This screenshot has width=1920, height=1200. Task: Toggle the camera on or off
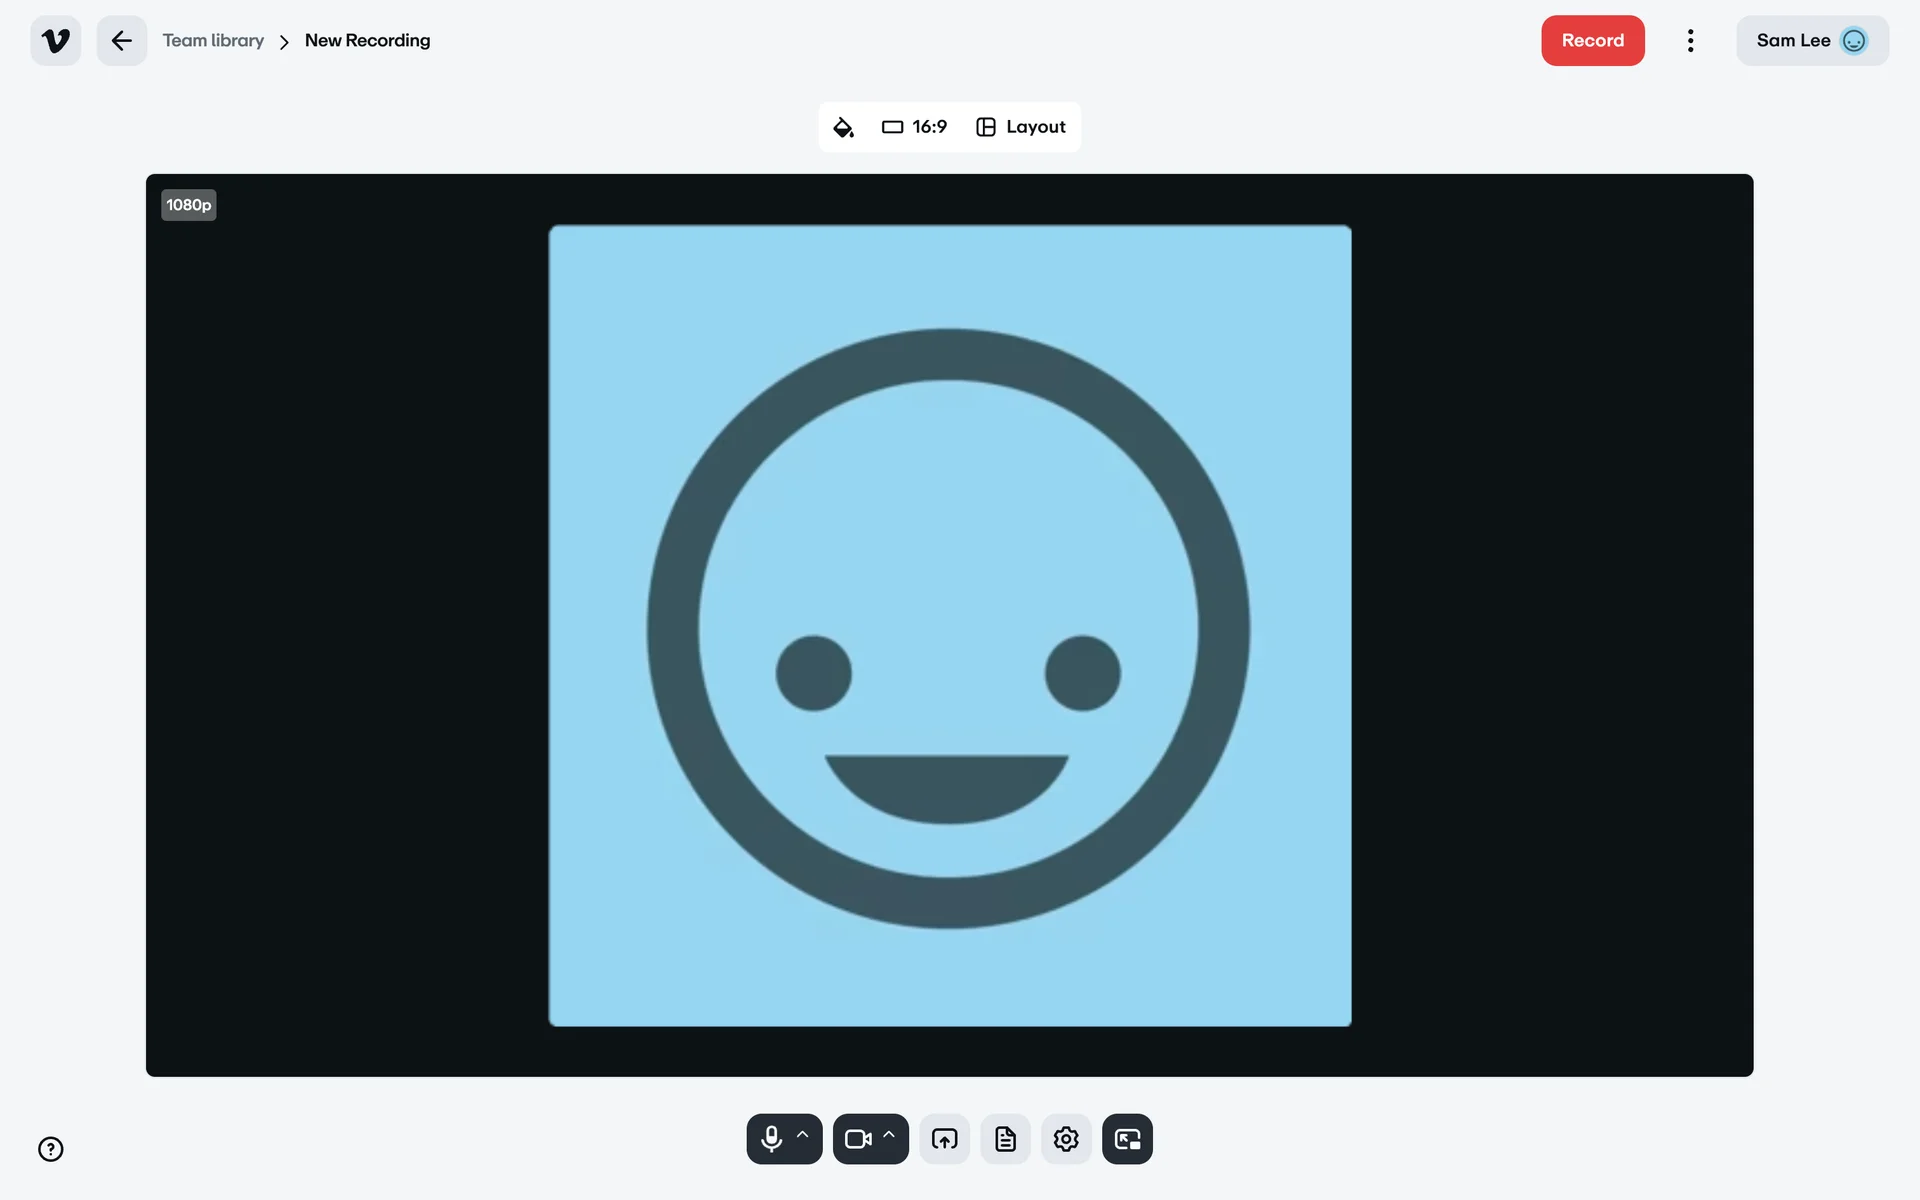point(857,1139)
